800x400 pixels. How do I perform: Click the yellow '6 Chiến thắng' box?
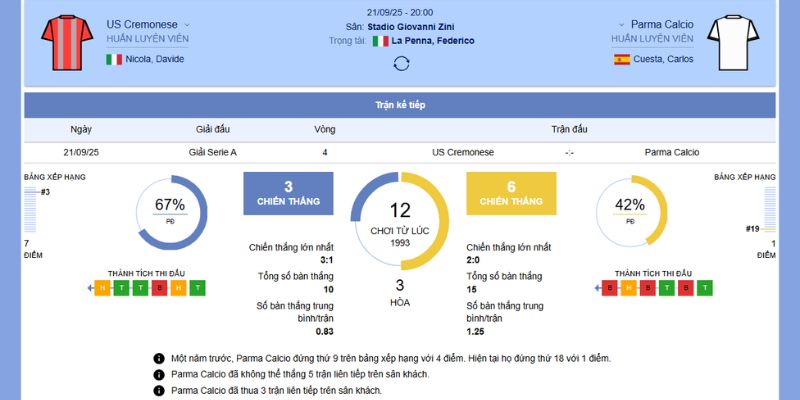[511, 193]
